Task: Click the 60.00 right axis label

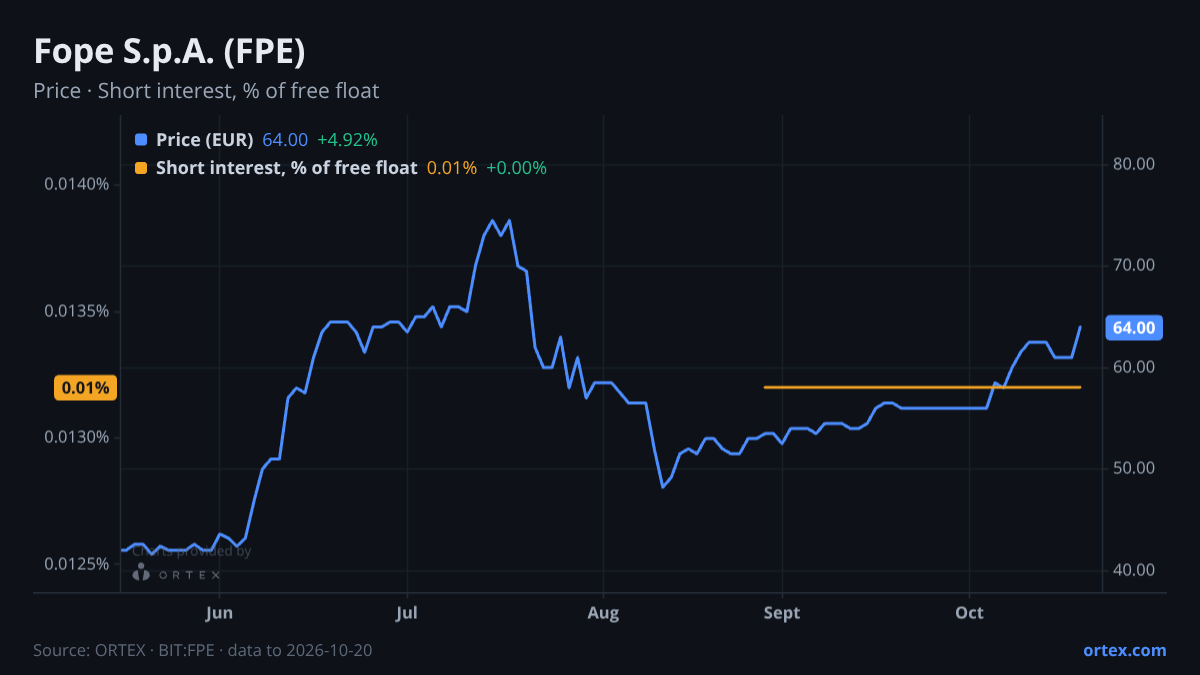Action: click(x=1134, y=367)
